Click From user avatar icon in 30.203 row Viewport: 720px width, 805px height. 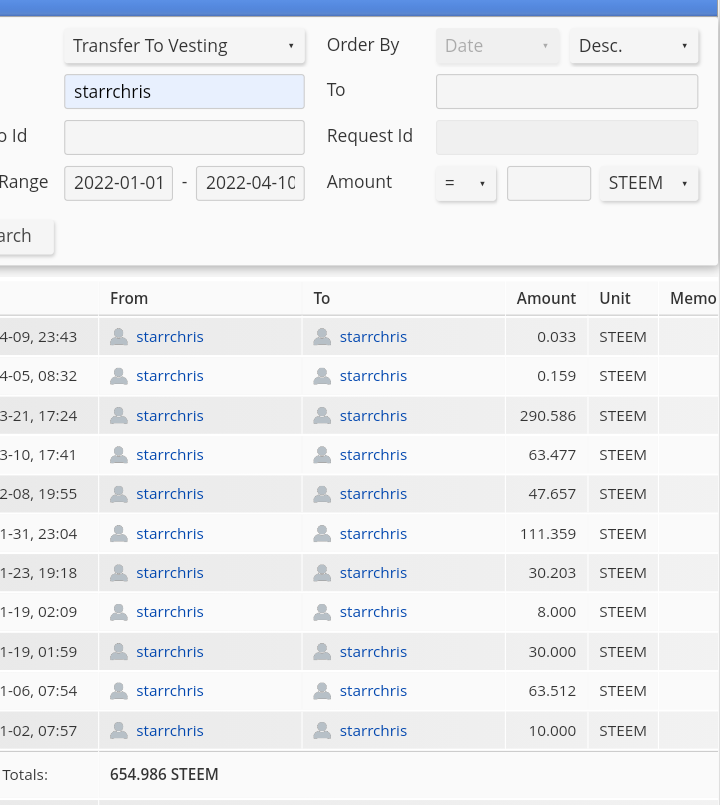click(x=119, y=573)
